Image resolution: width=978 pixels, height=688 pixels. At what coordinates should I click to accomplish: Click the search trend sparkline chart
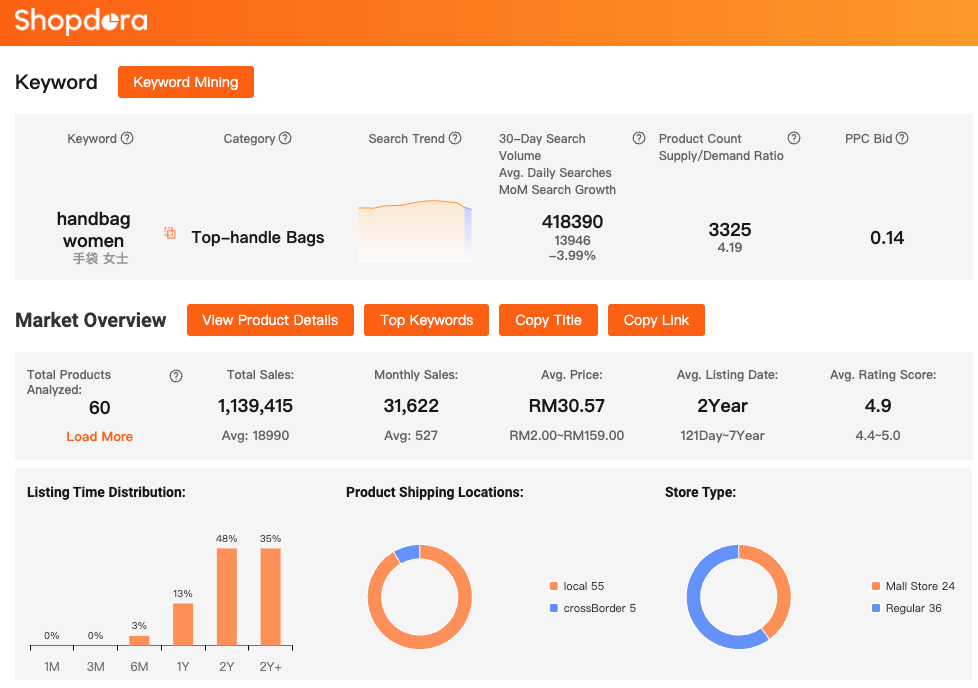click(x=414, y=232)
